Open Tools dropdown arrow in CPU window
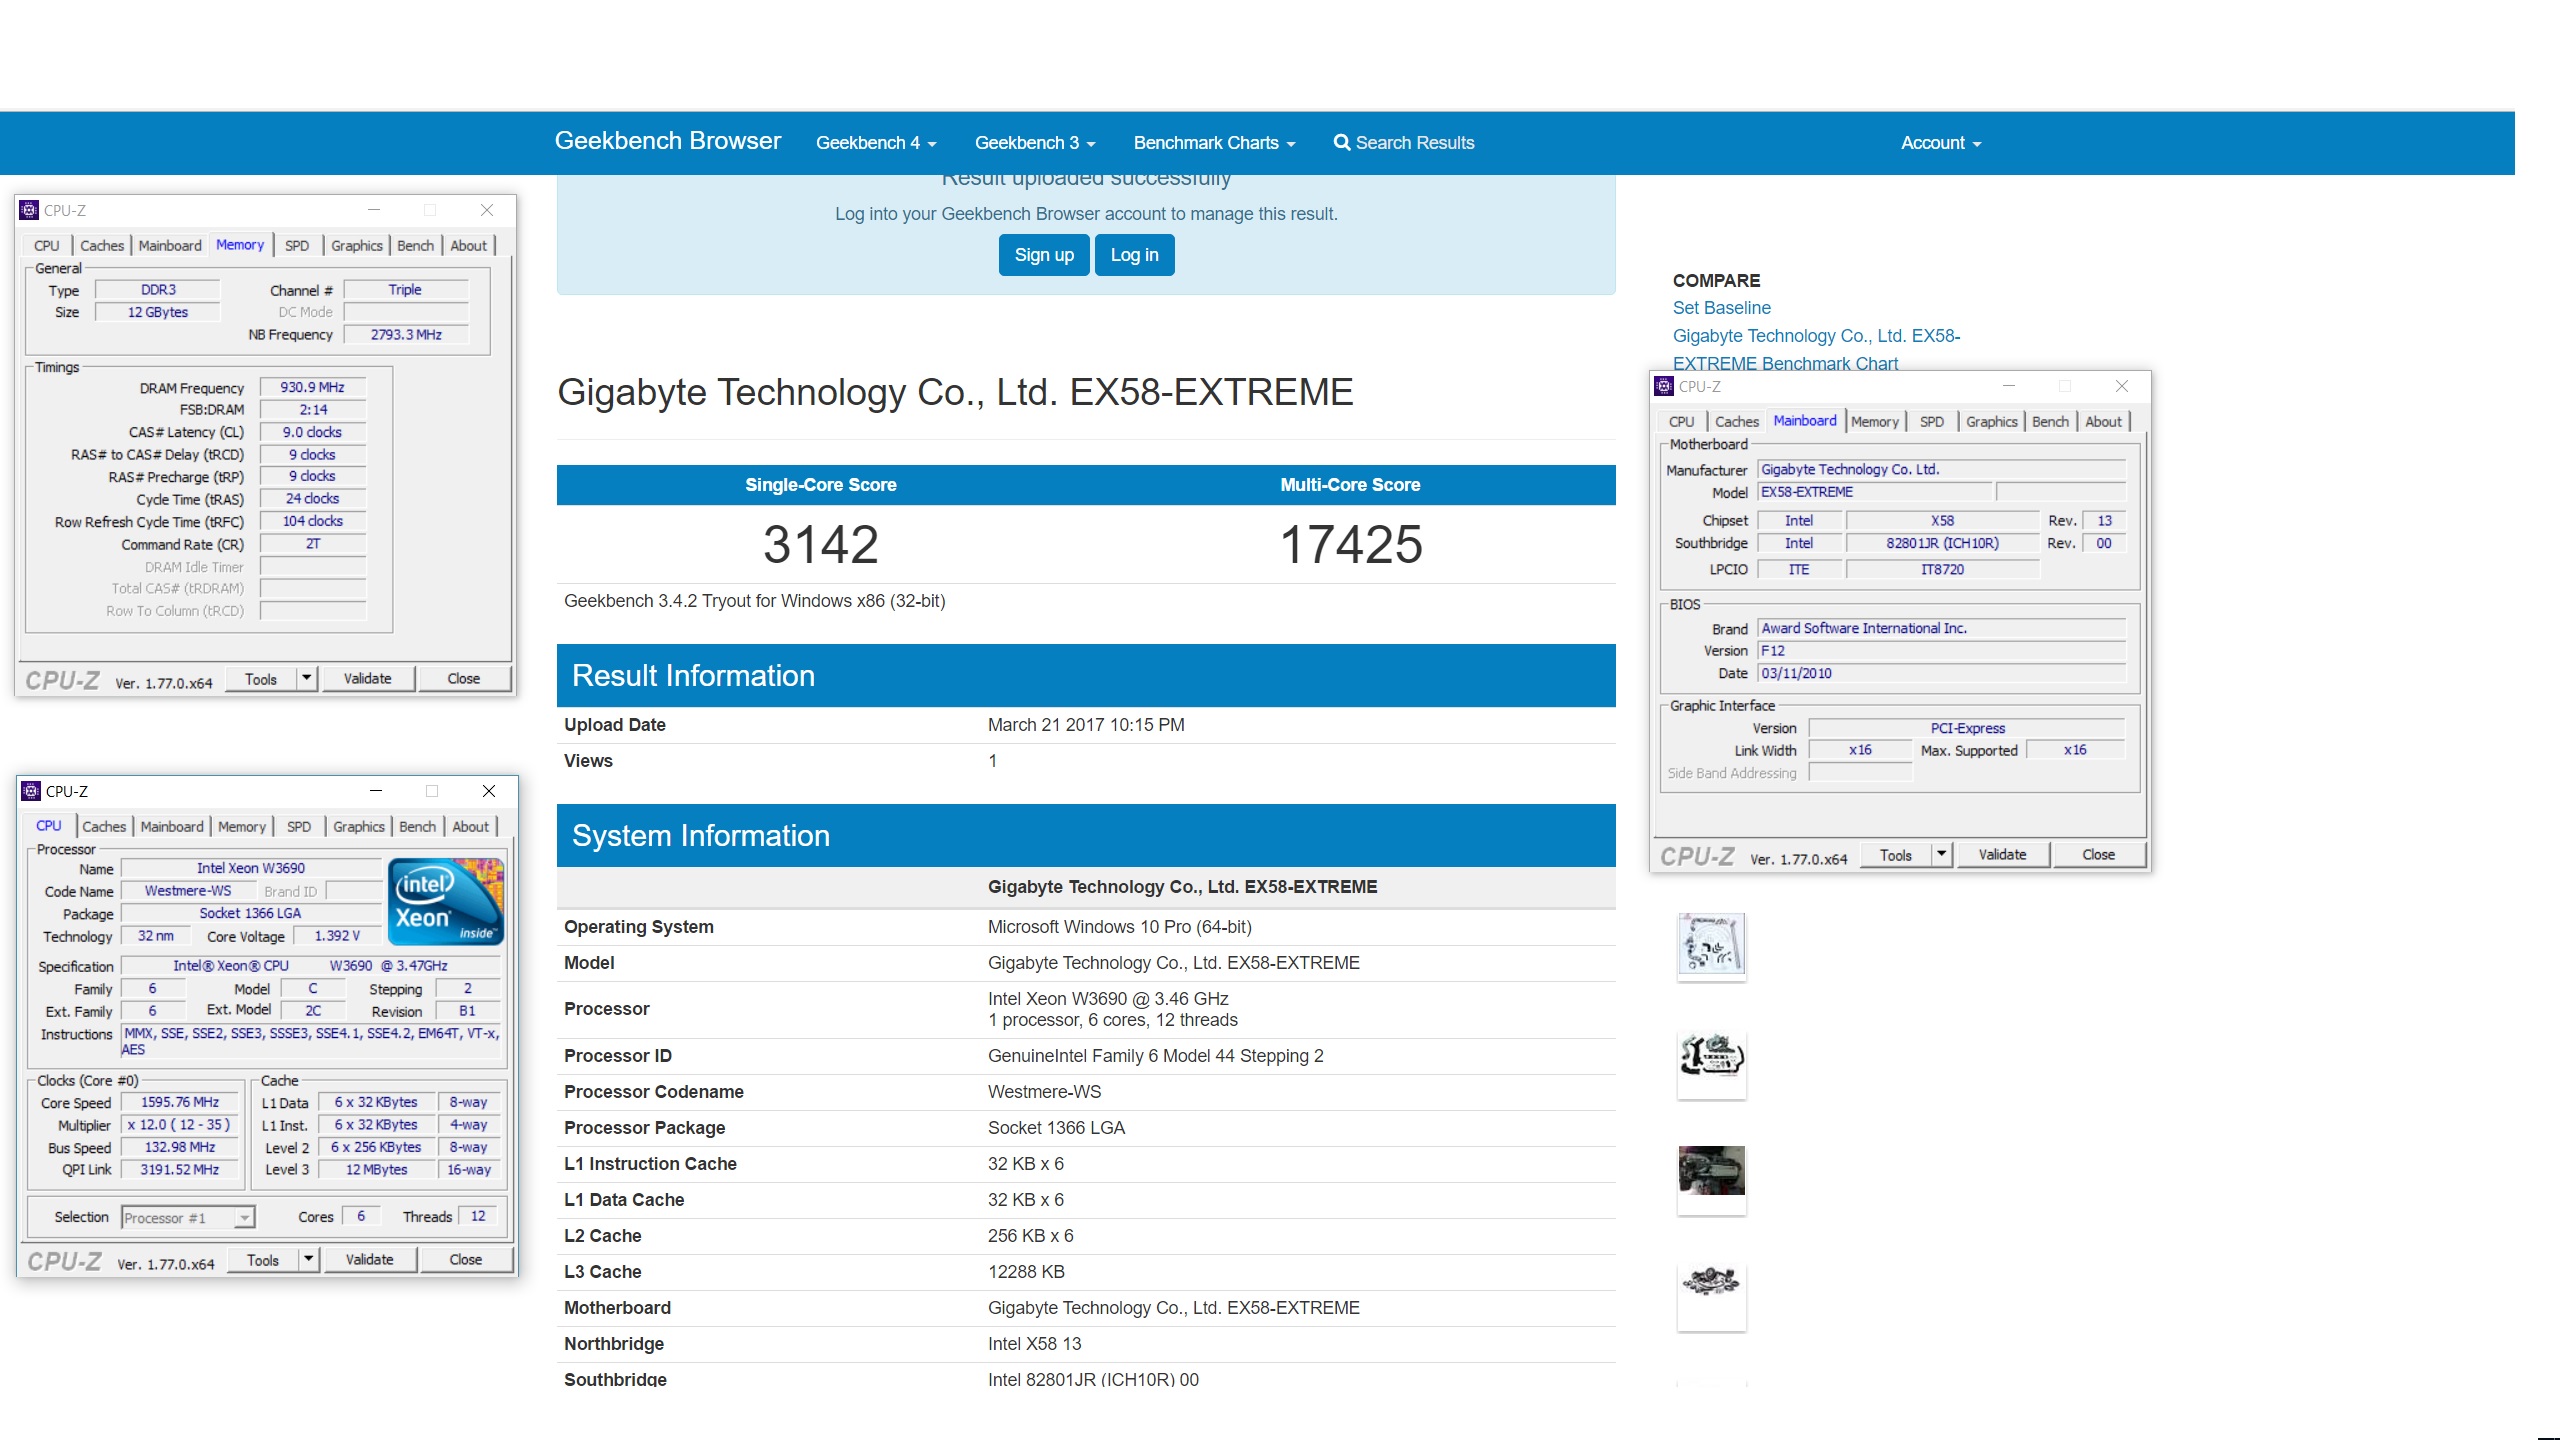This screenshot has height=1440, width=2560. coord(309,1259)
